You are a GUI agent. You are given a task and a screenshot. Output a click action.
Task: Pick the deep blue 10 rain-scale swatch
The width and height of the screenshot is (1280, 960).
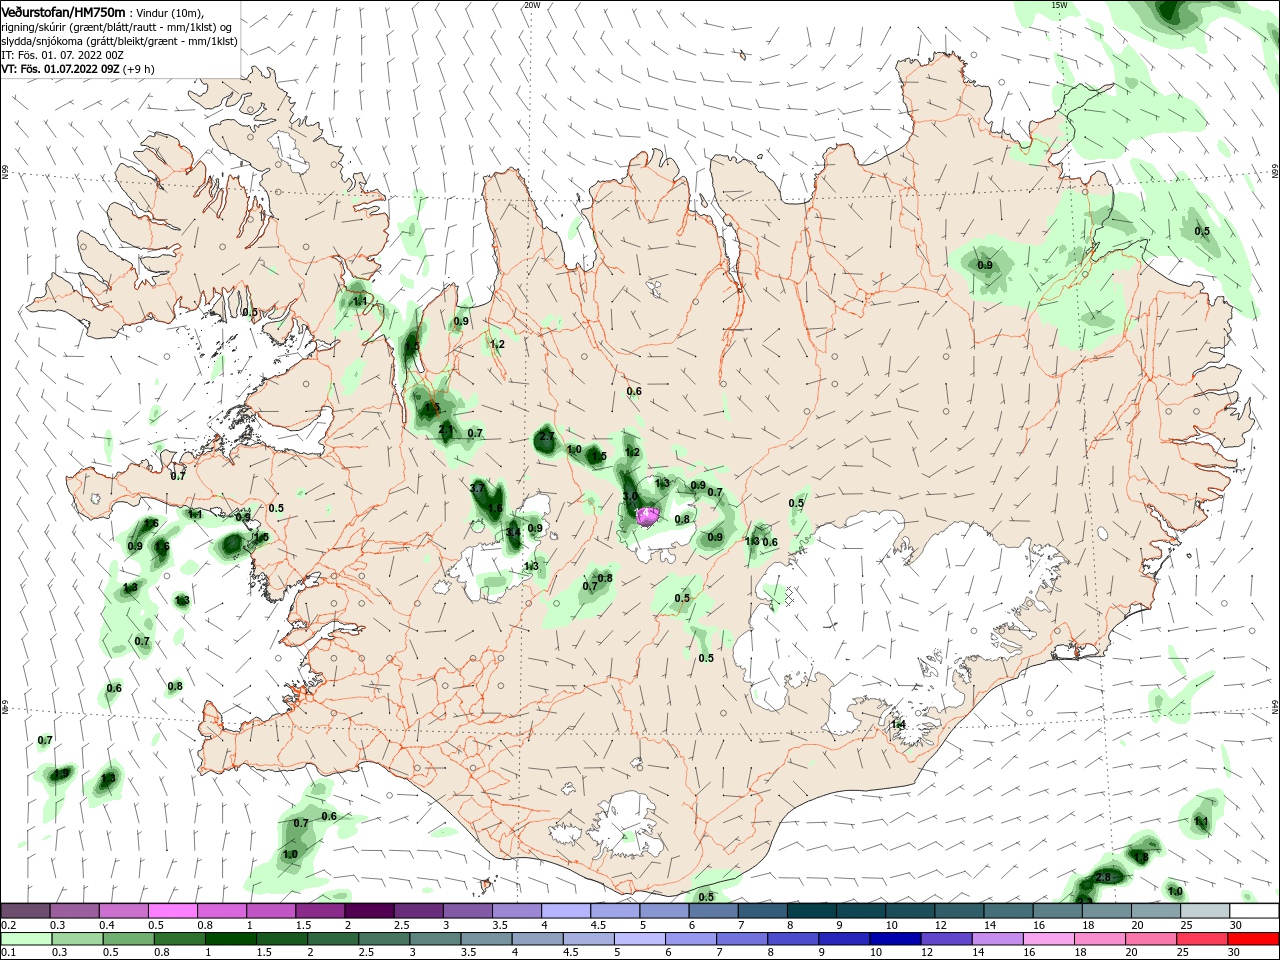tap(895, 938)
